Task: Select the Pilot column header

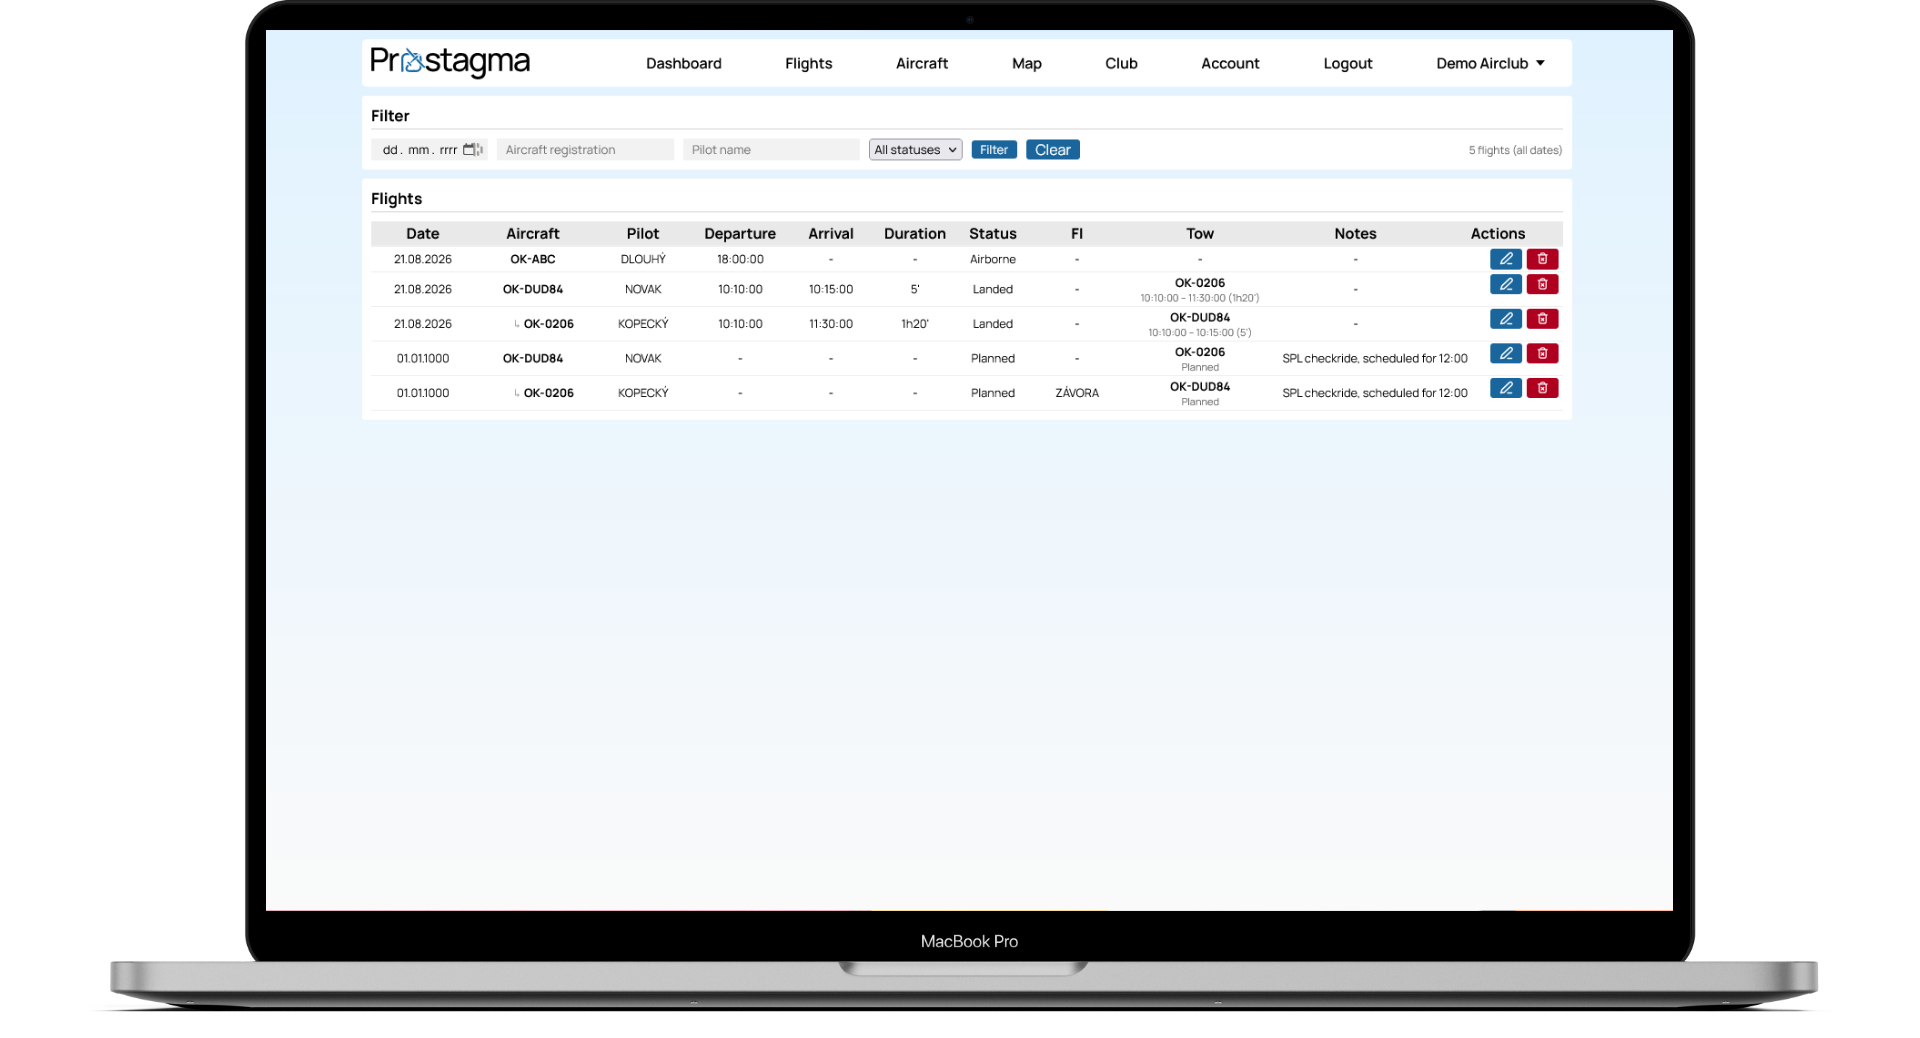Action: [x=642, y=233]
